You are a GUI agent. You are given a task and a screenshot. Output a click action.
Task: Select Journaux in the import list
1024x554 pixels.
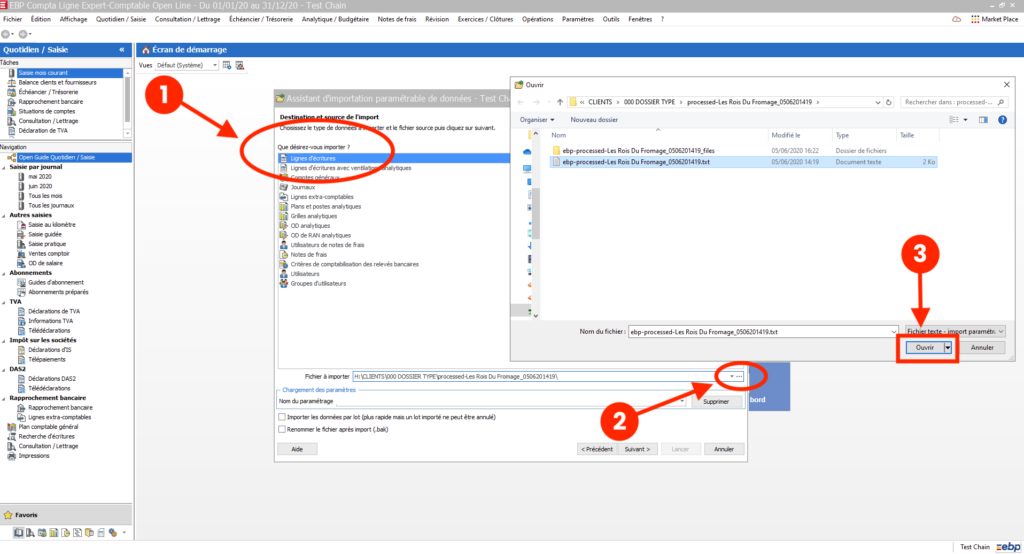[x=302, y=187]
